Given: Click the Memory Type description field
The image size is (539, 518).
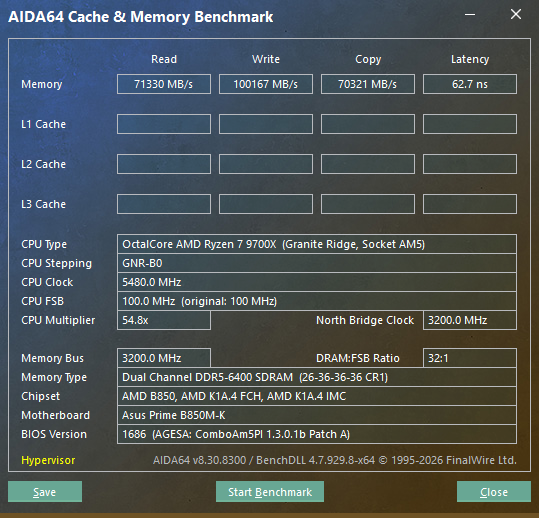Looking at the screenshot, I should coord(317,377).
